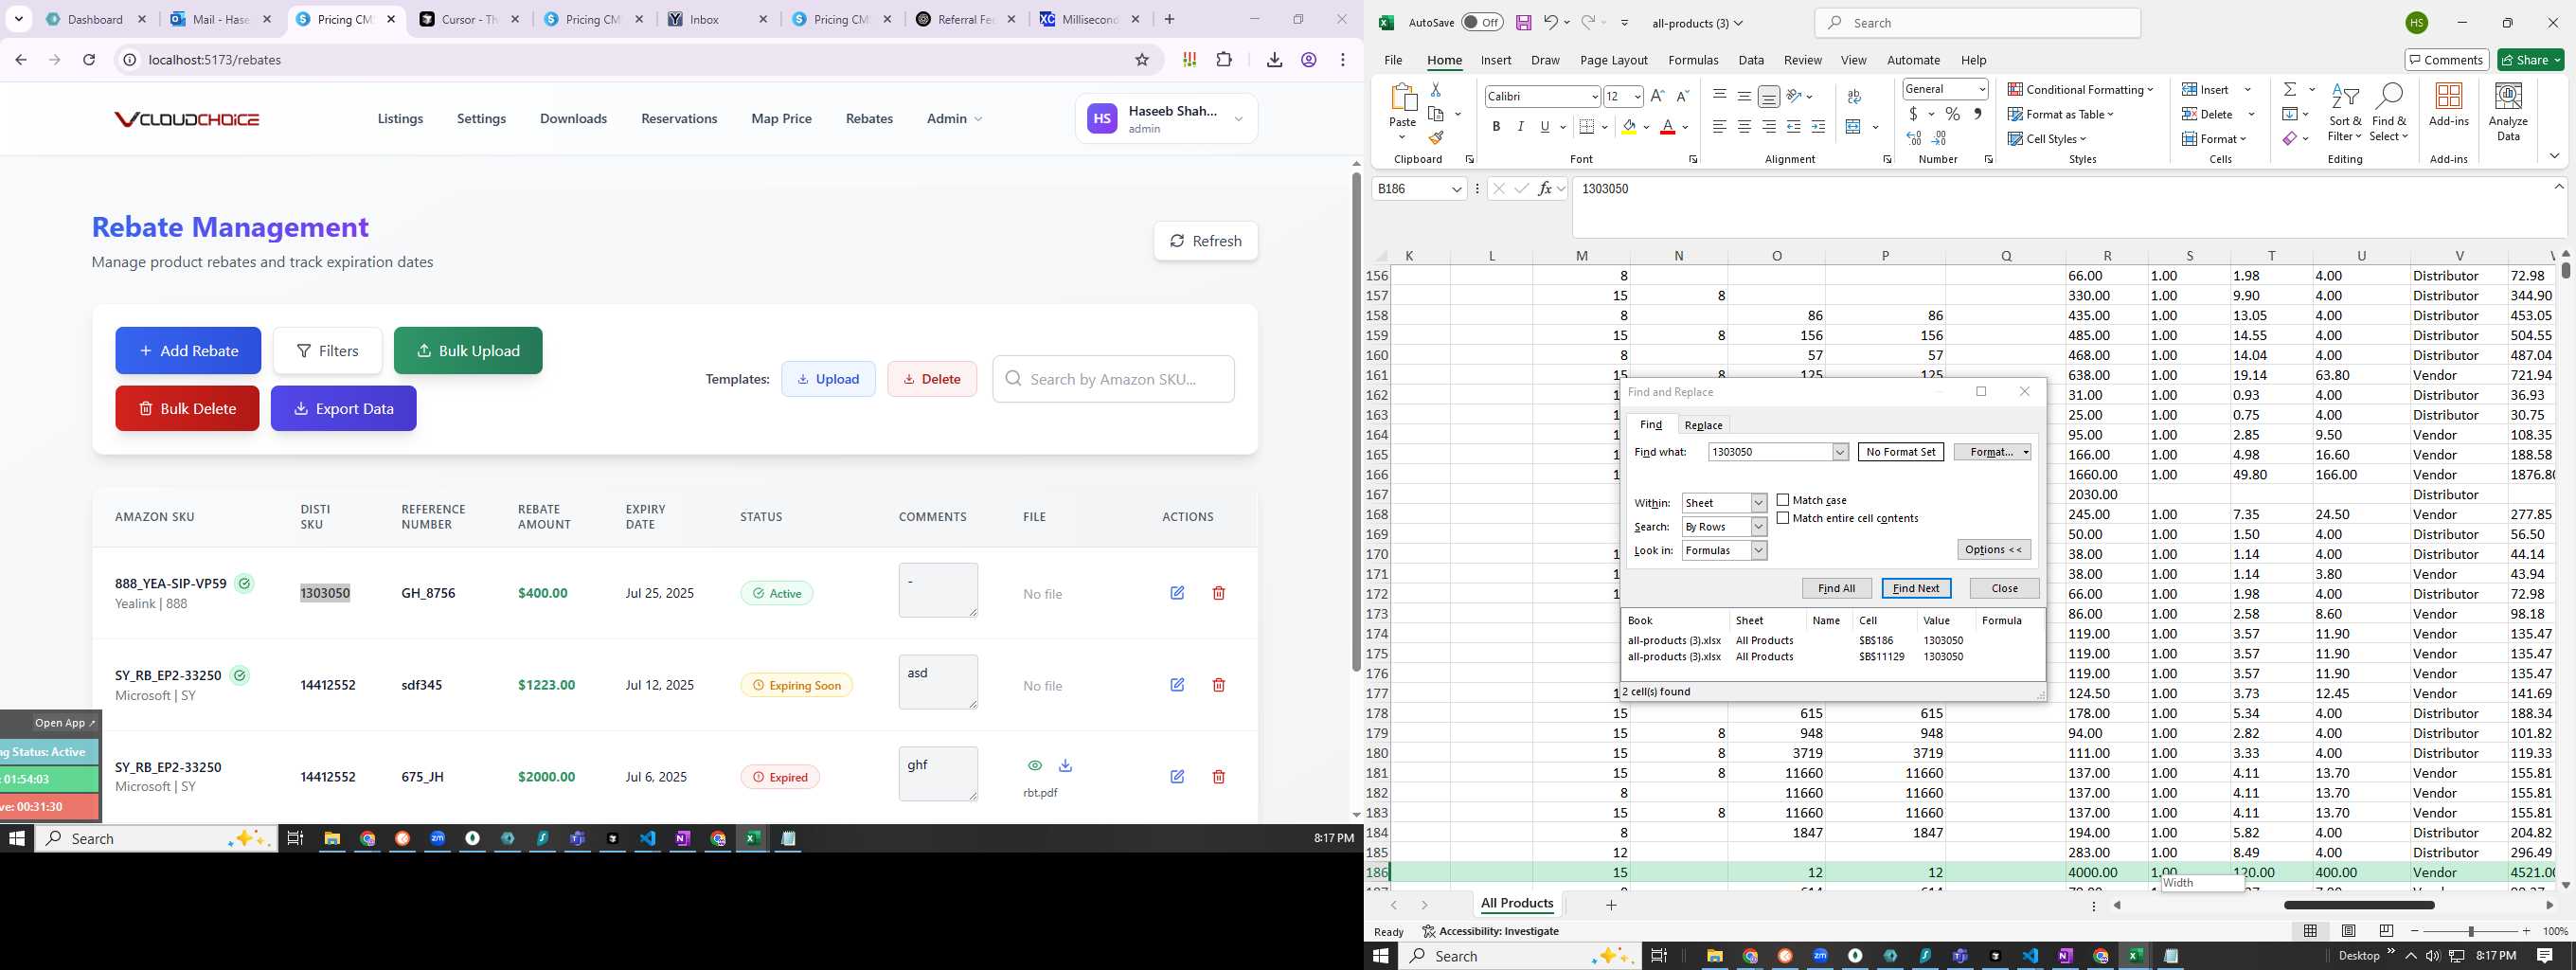The height and width of the screenshot is (970, 2576).
Task: Click the Excel zoom slider handle
Action: click(x=2470, y=931)
